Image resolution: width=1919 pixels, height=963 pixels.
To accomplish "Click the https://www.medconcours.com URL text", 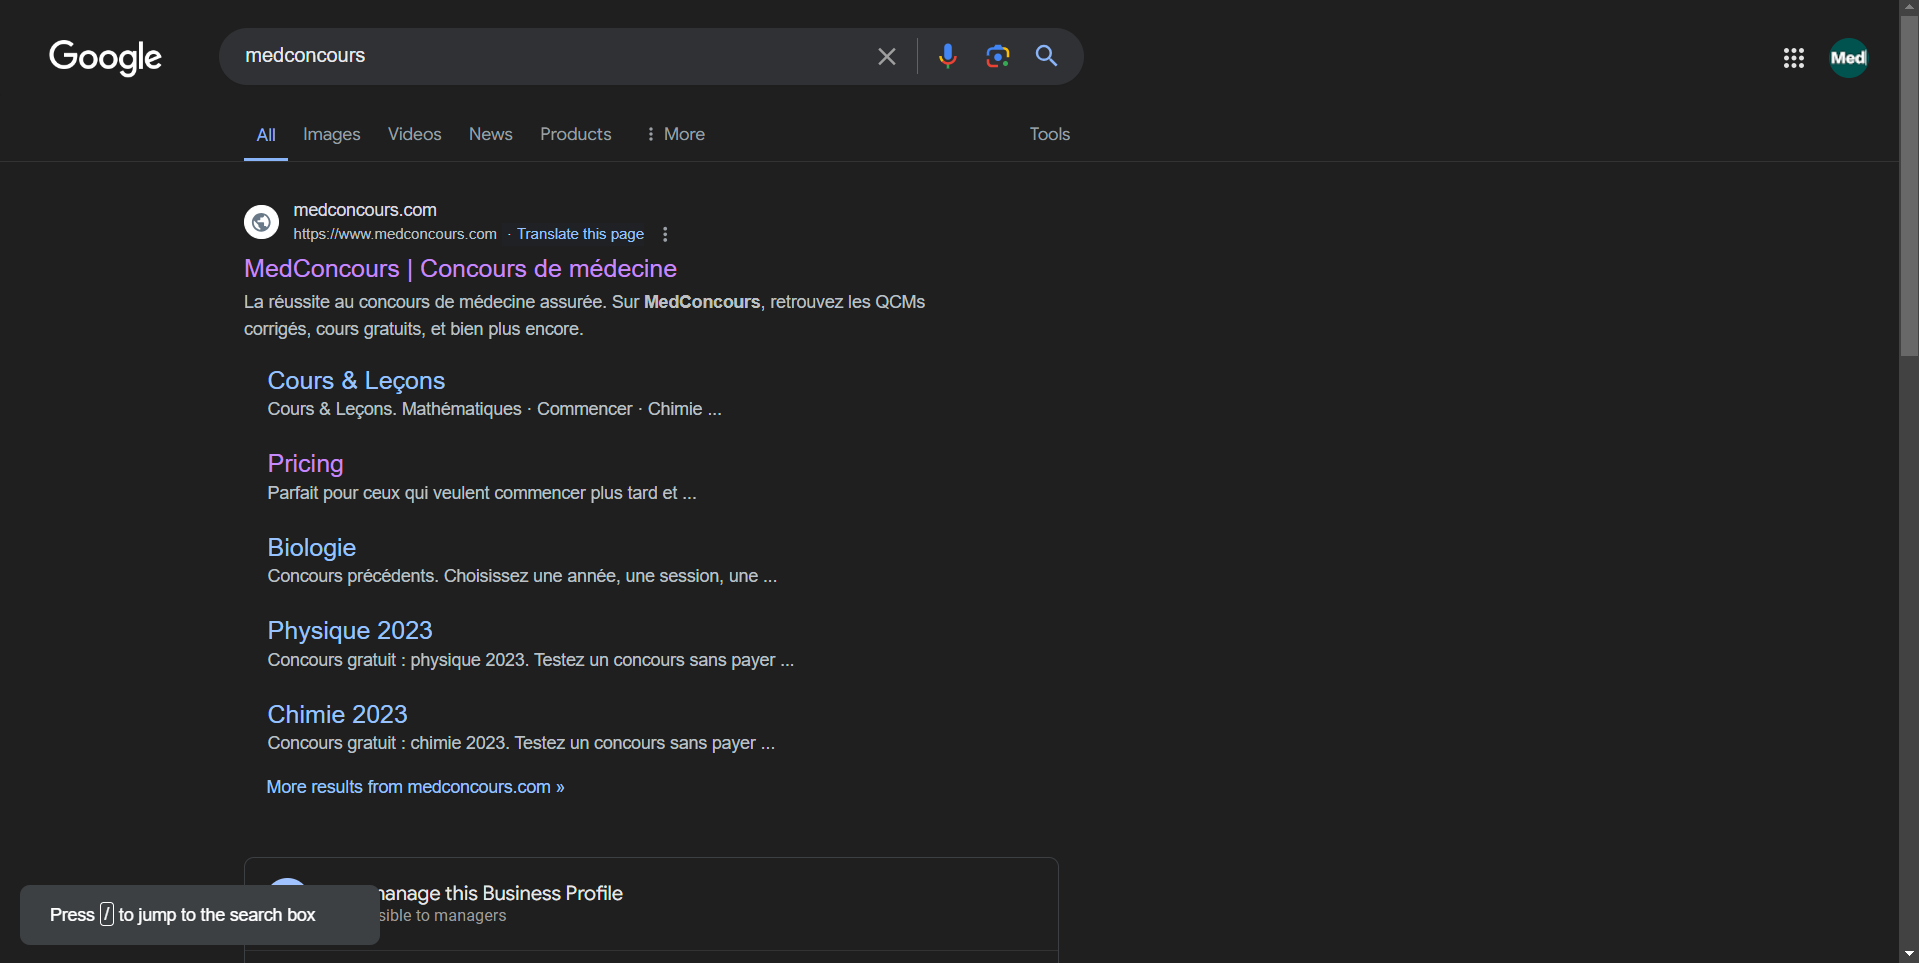I will pyautogui.click(x=395, y=234).
